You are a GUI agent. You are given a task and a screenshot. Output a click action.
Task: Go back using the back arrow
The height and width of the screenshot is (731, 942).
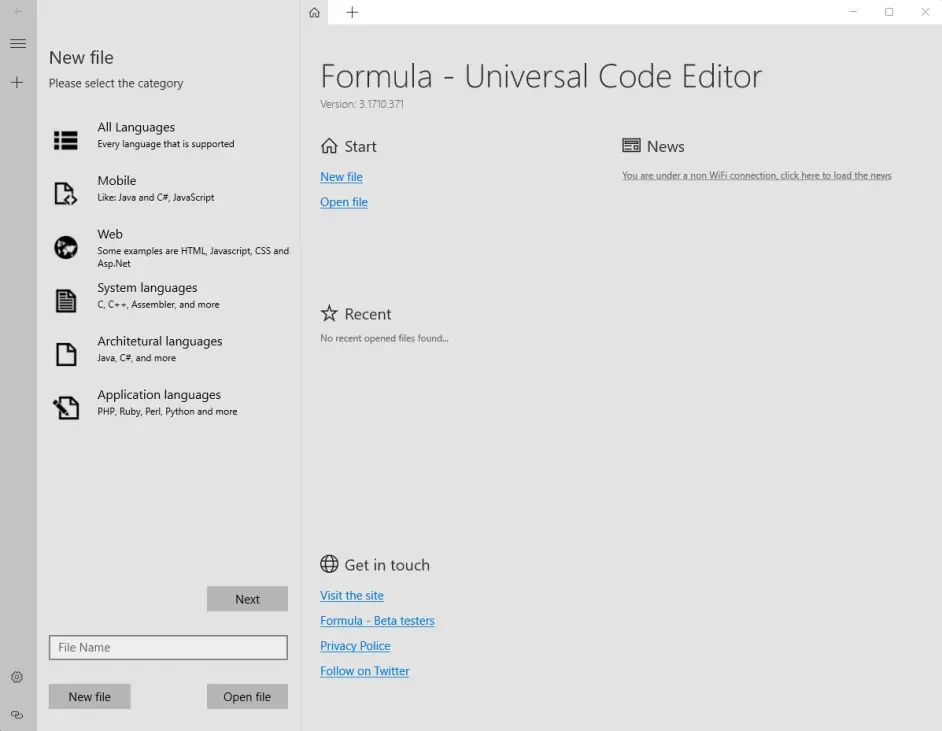pos(18,11)
